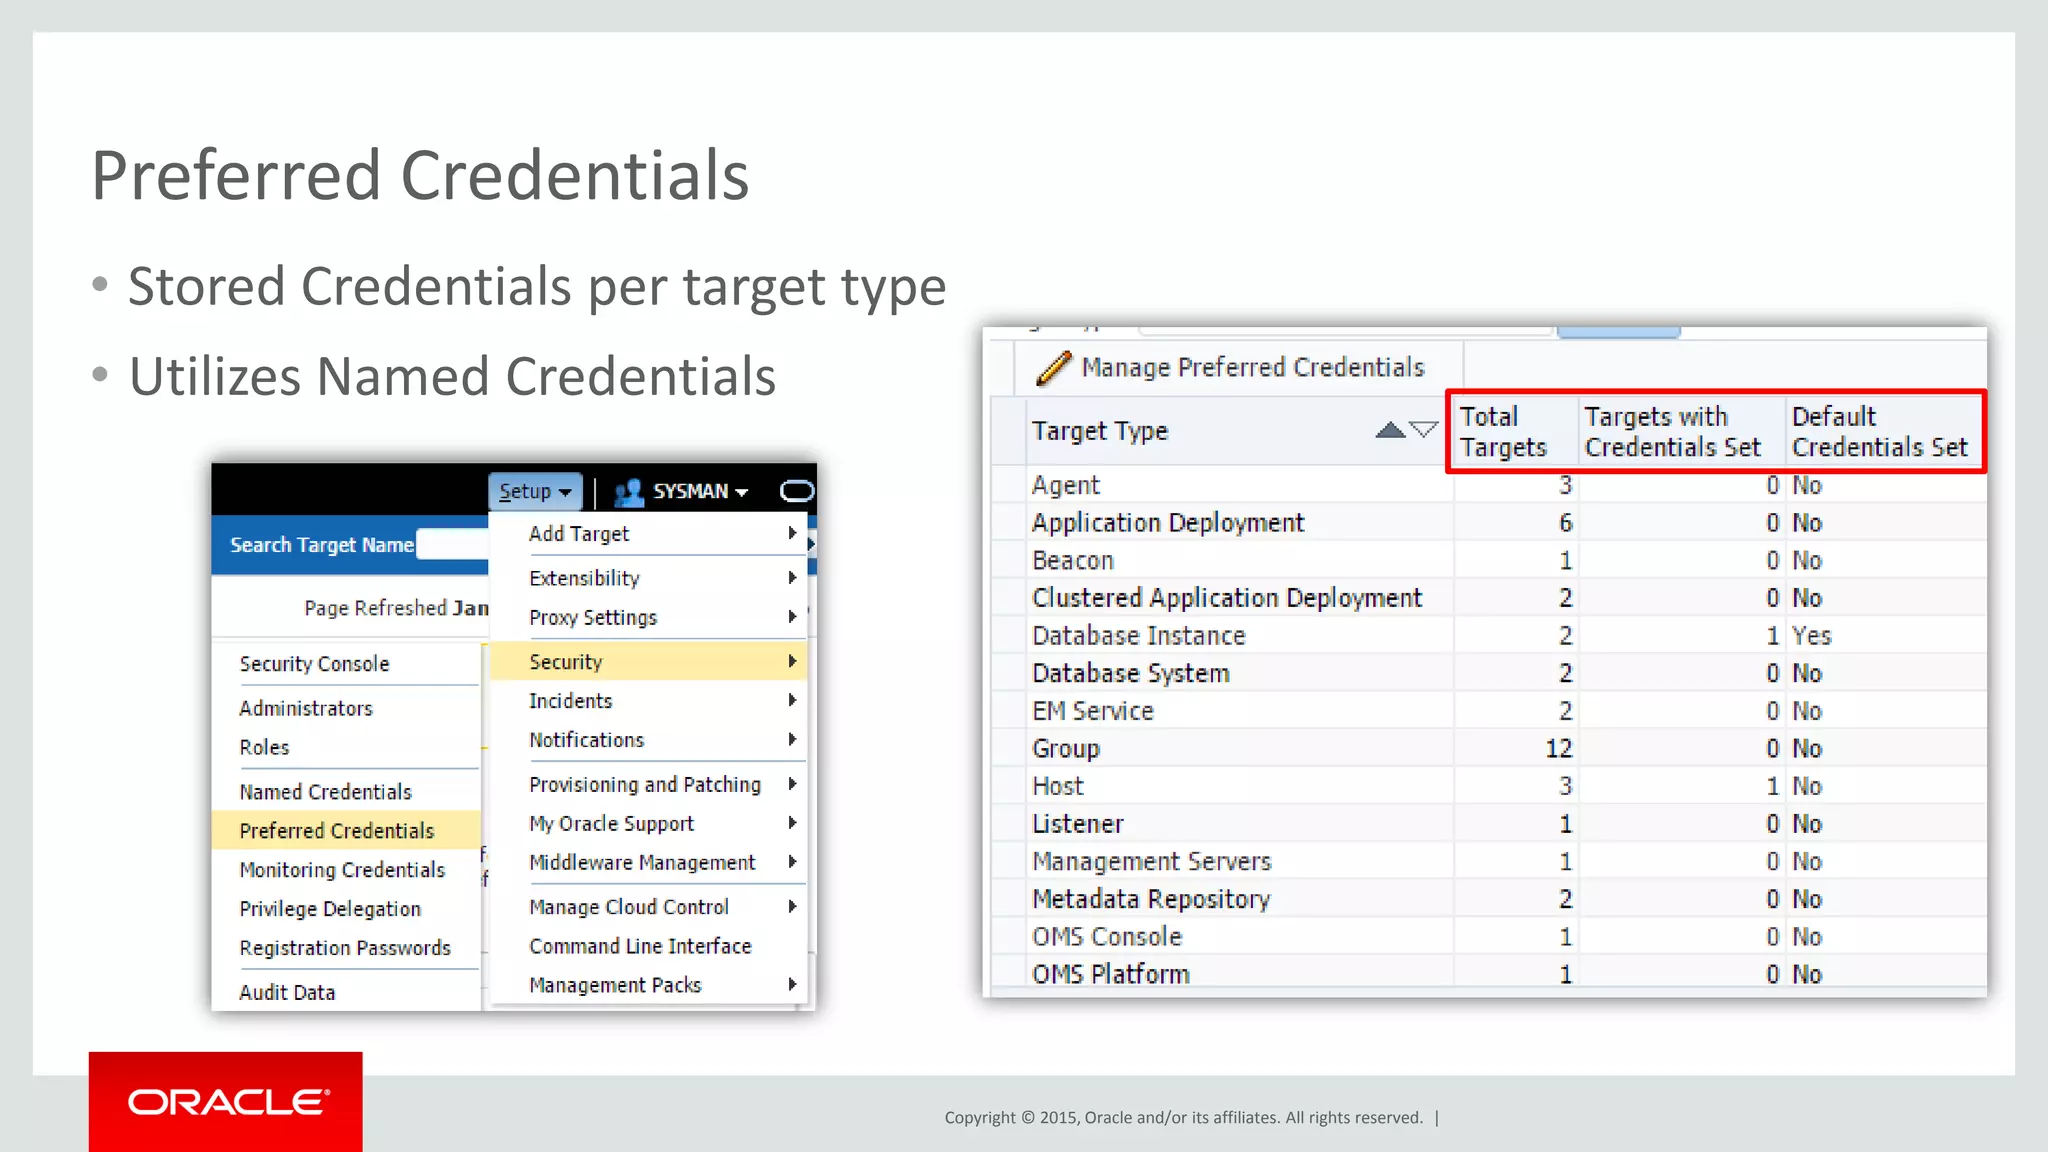
Task: Select Preferred Credentials in the Security submenu
Action: tap(347, 830)
